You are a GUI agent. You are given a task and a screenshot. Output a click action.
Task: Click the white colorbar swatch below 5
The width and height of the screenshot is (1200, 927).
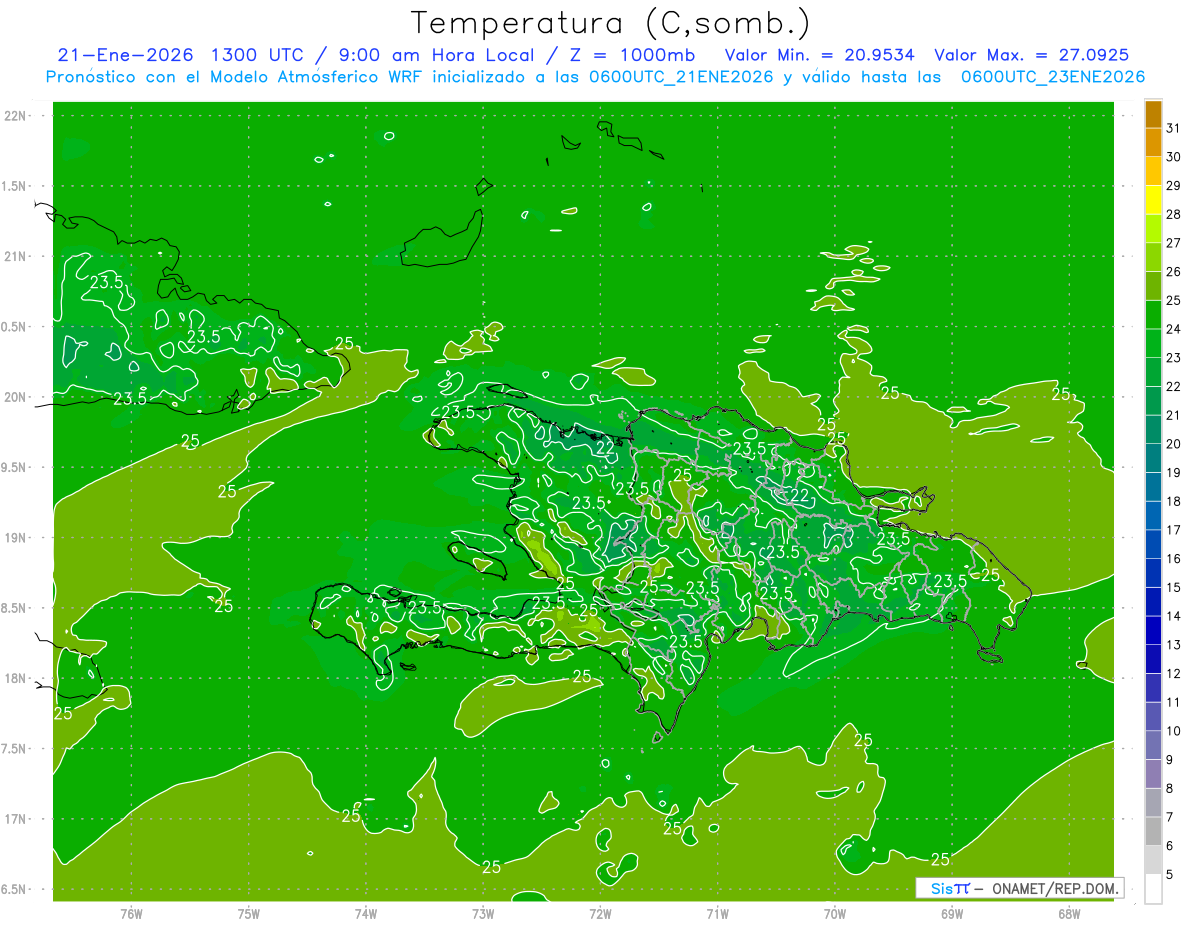[1153, 889]
